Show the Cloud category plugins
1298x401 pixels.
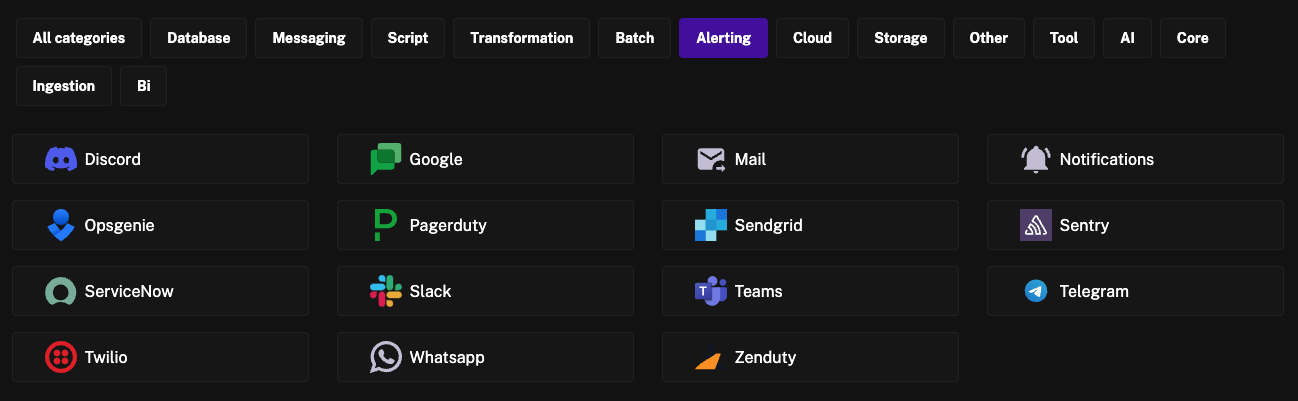(x=812, y=38)
